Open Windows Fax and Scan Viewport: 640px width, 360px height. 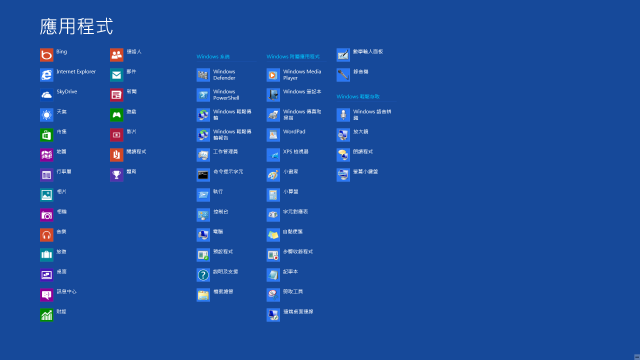coord(273,115)
